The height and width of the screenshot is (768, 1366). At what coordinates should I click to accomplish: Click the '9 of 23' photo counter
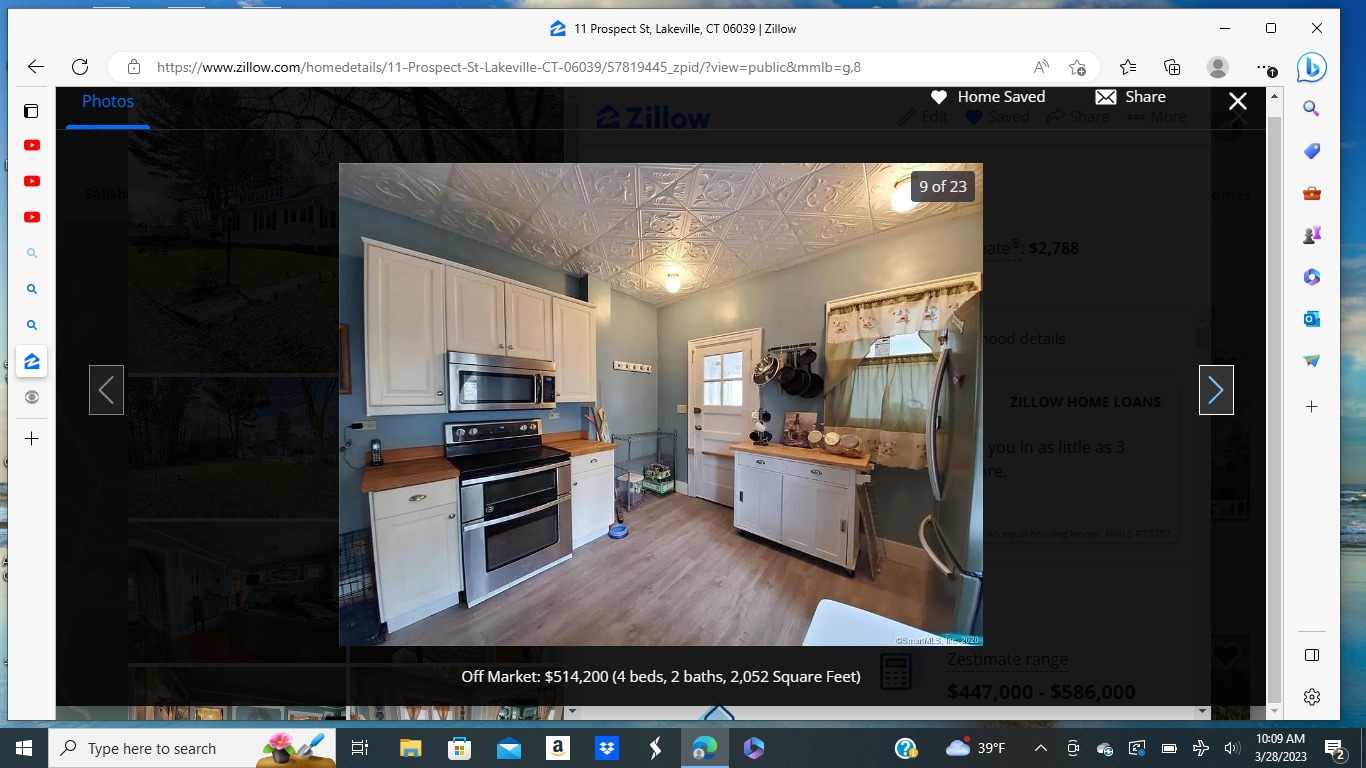[943, 186]
